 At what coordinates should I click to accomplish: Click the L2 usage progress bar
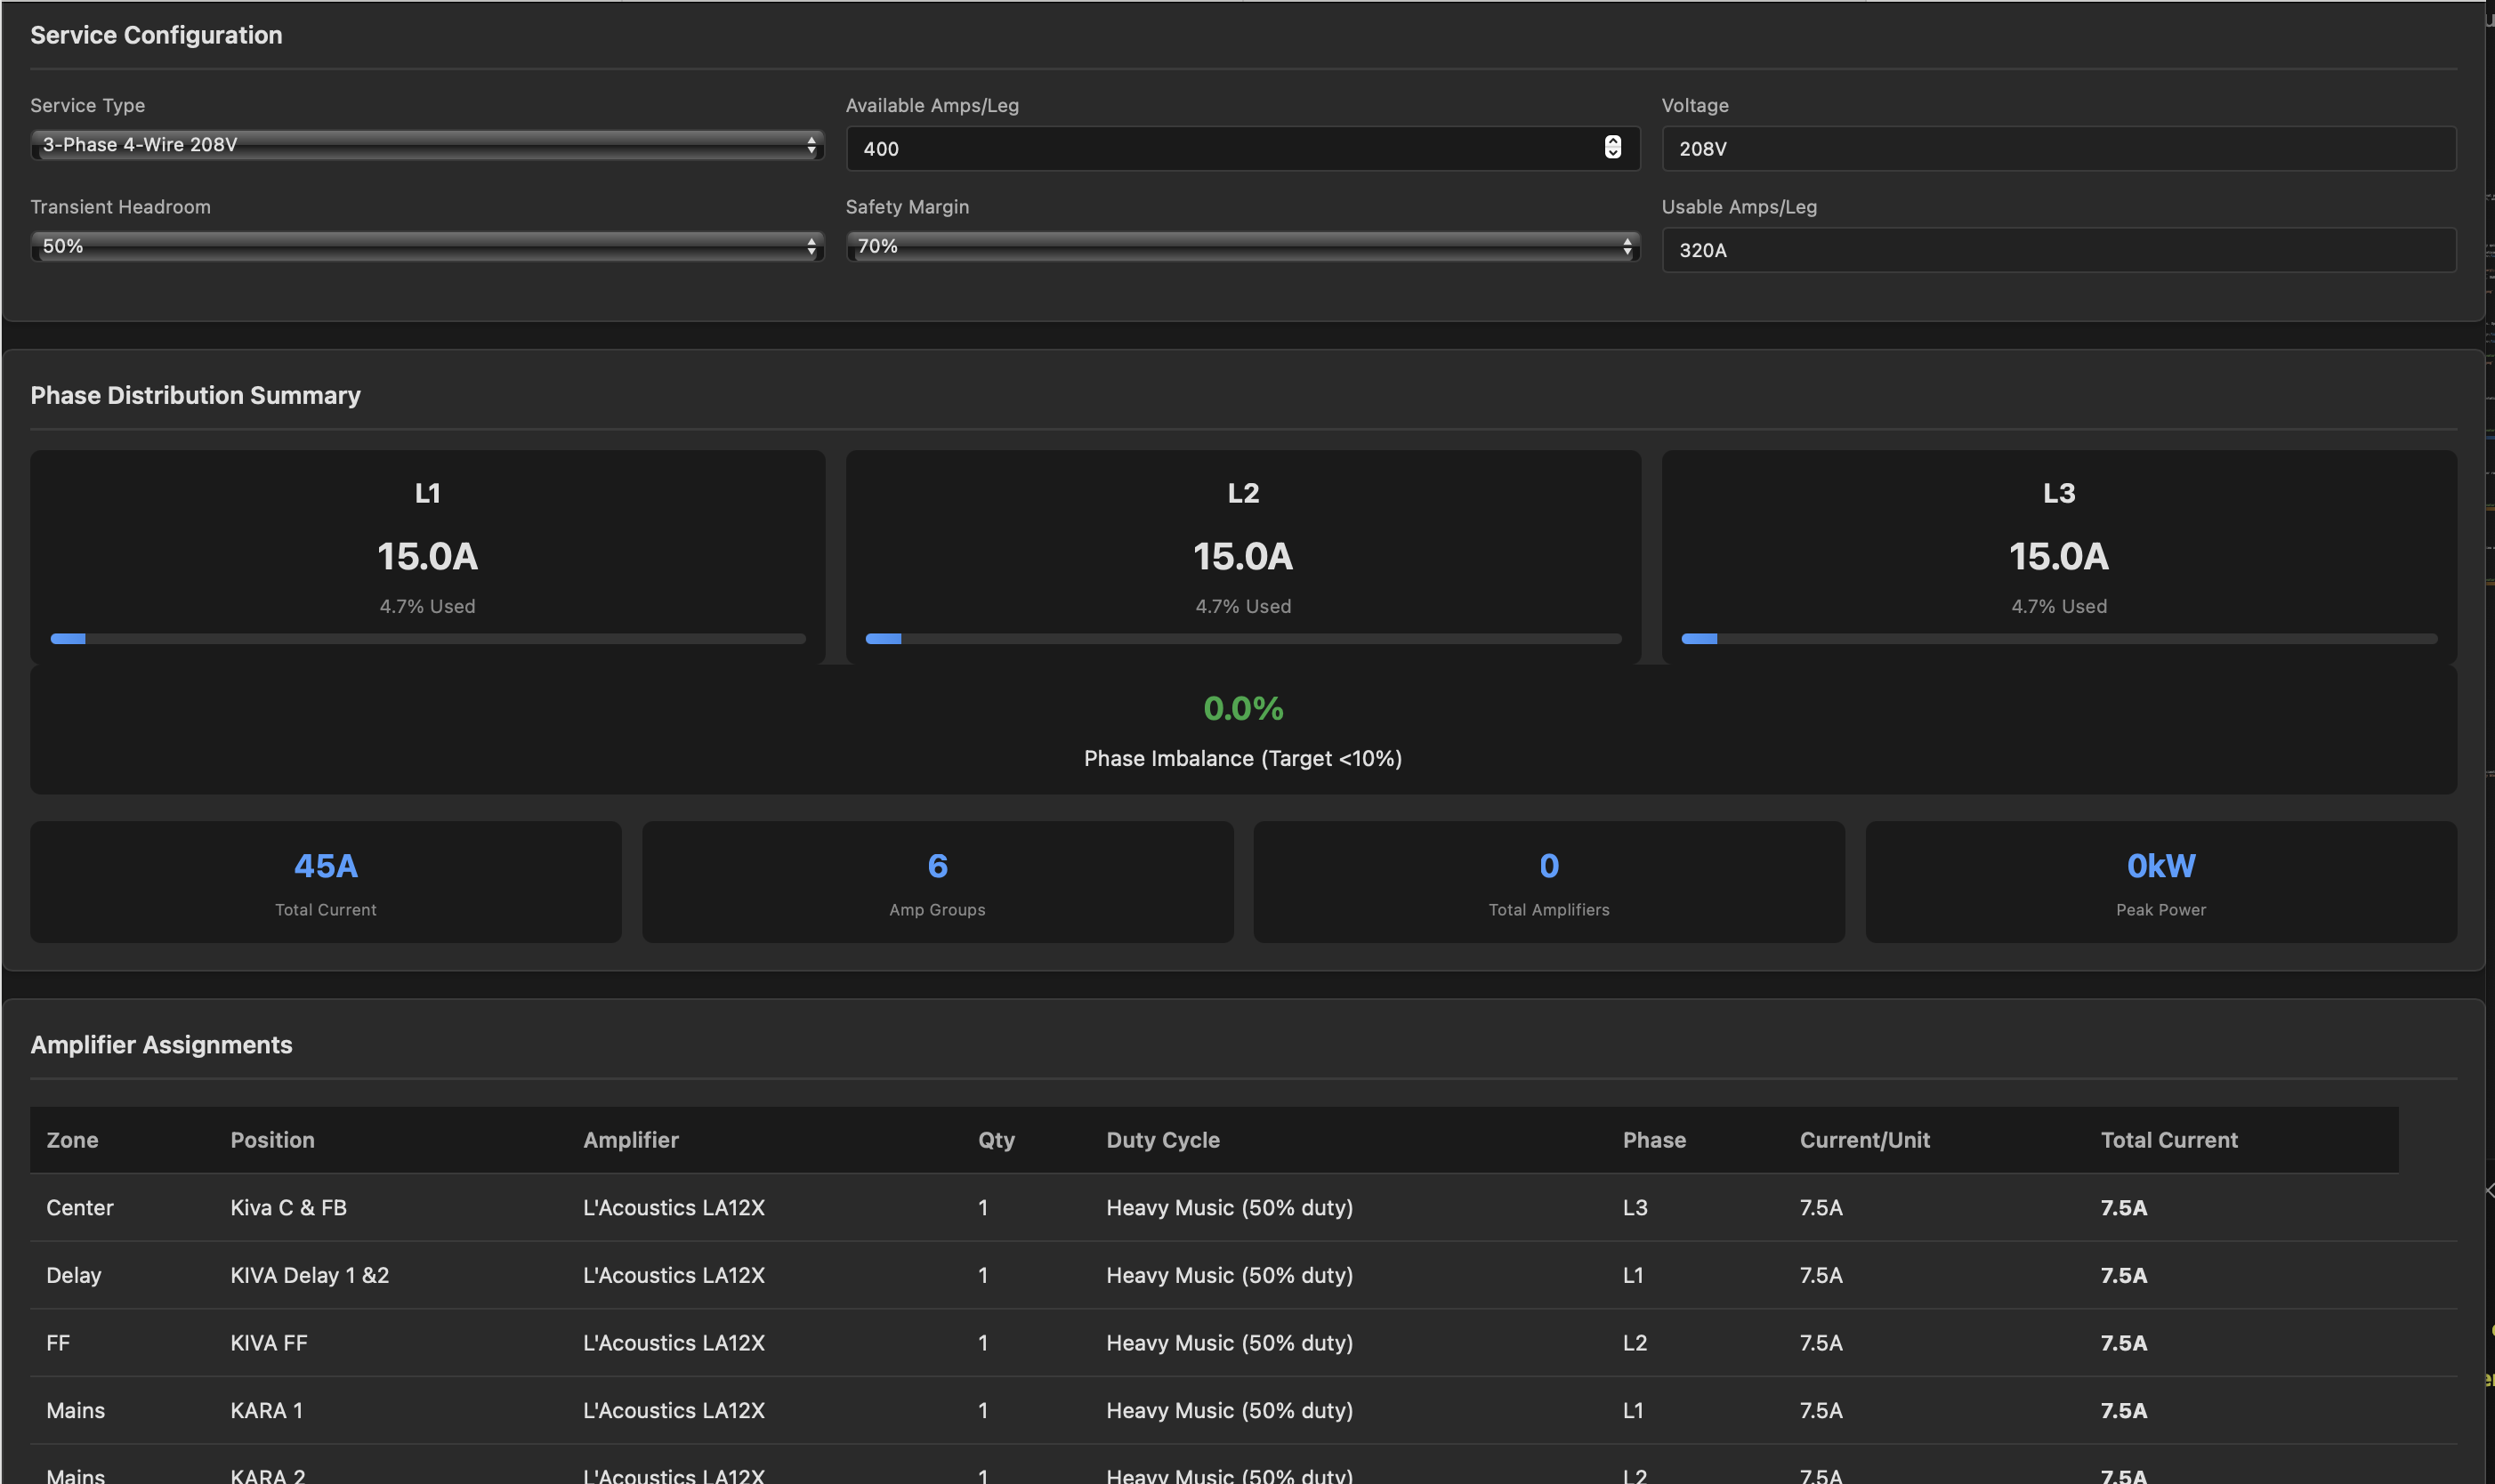pos(1243,638)
